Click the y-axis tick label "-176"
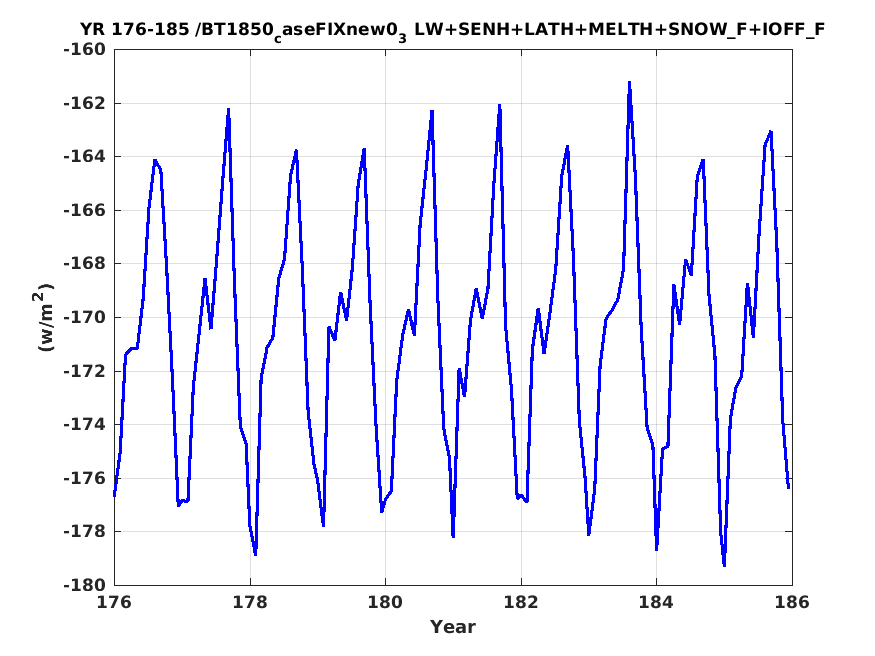Viewport: 875px width, 656px height. click(x=85, y=478)
